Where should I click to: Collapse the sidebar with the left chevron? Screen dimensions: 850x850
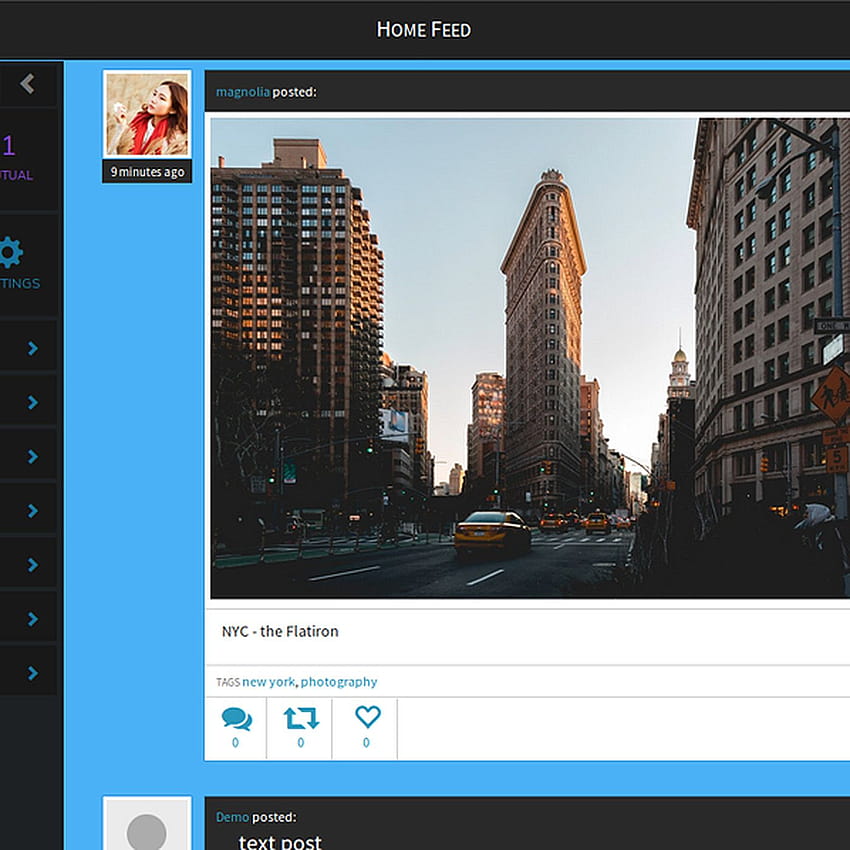tap(28, 84)
